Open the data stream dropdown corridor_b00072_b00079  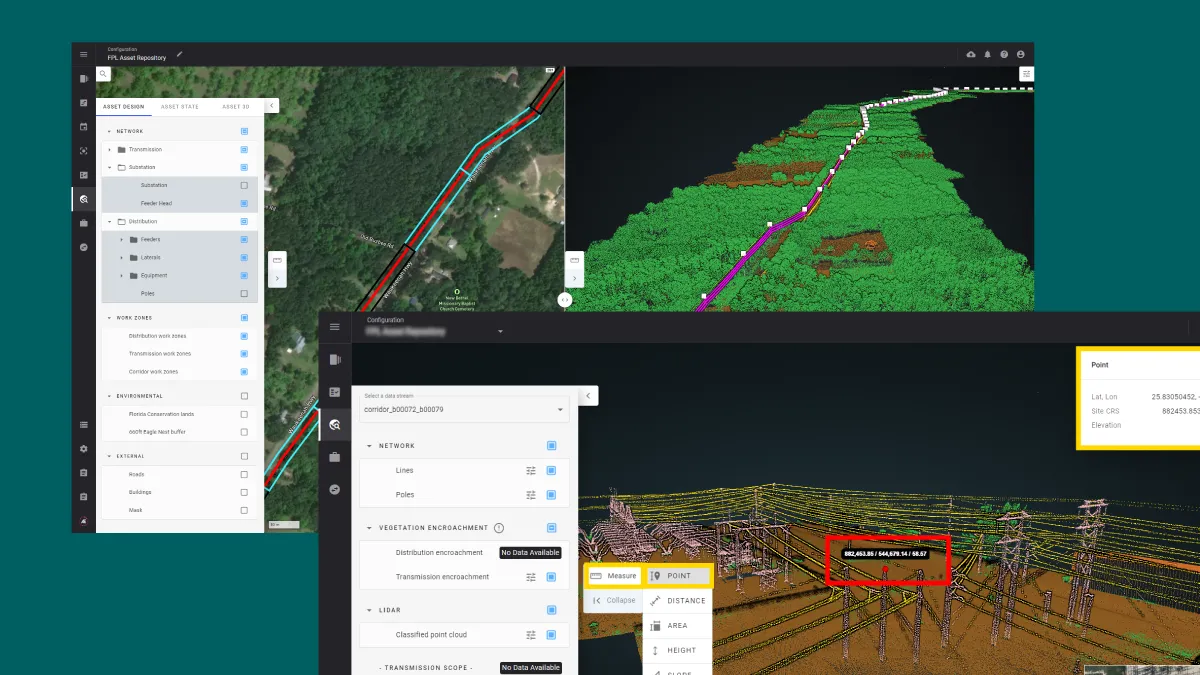464,409
